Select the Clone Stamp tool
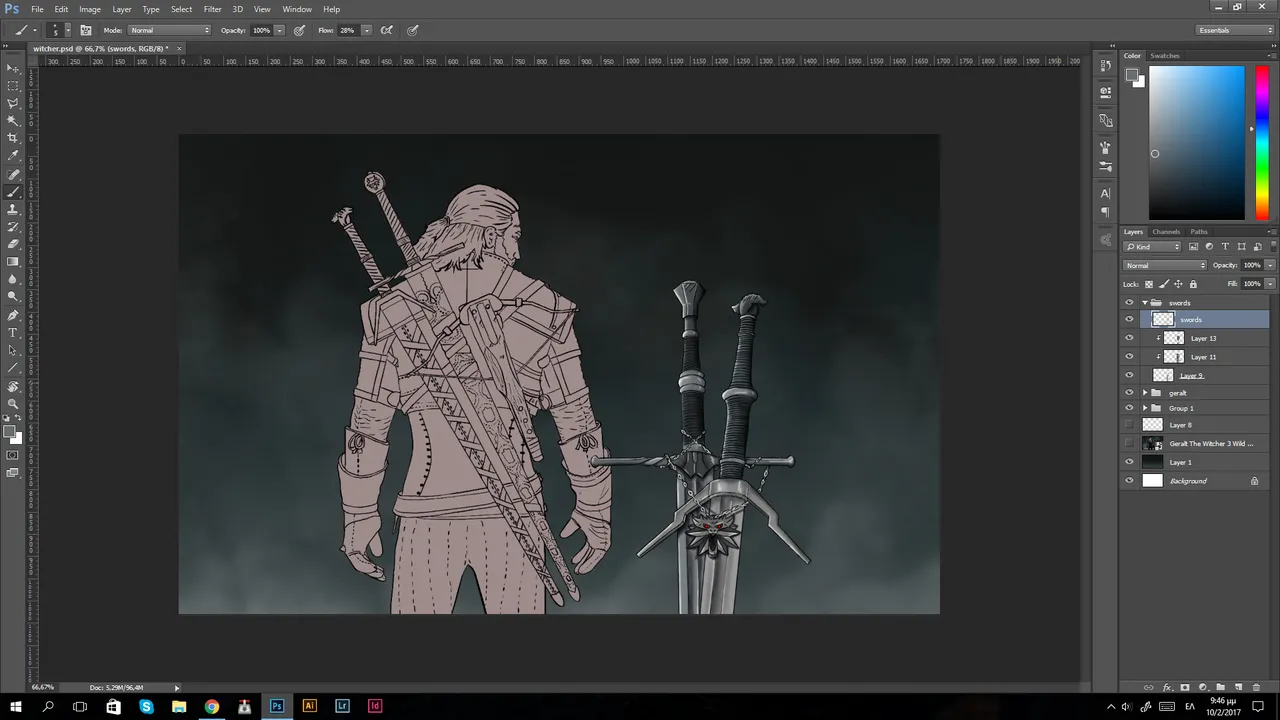1280x720 pixels. click(x=13, y=209)
